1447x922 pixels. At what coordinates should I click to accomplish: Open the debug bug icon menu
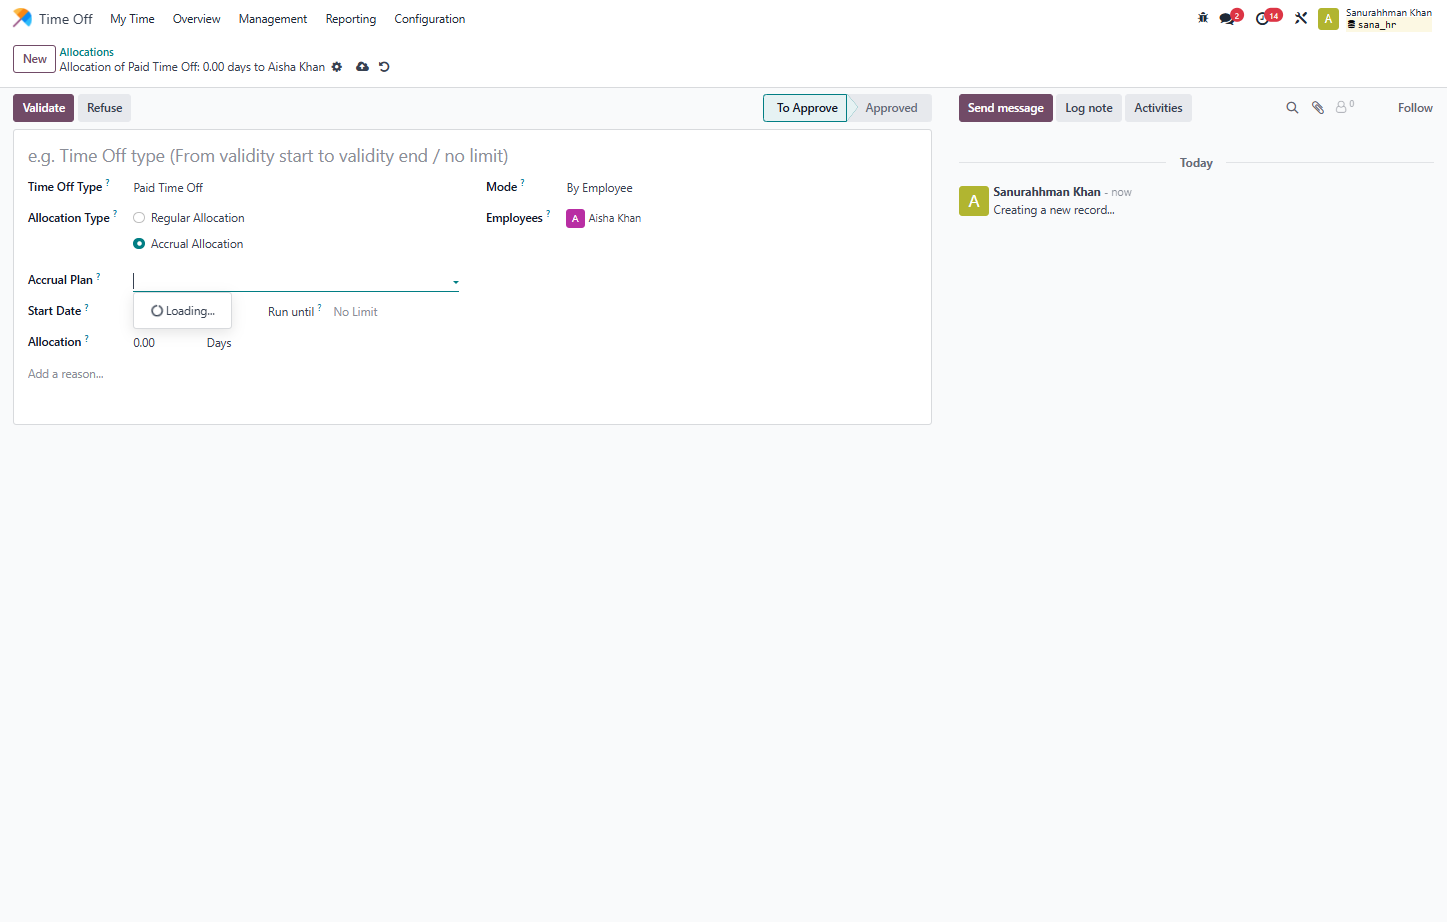click(x=1203, y=18)
